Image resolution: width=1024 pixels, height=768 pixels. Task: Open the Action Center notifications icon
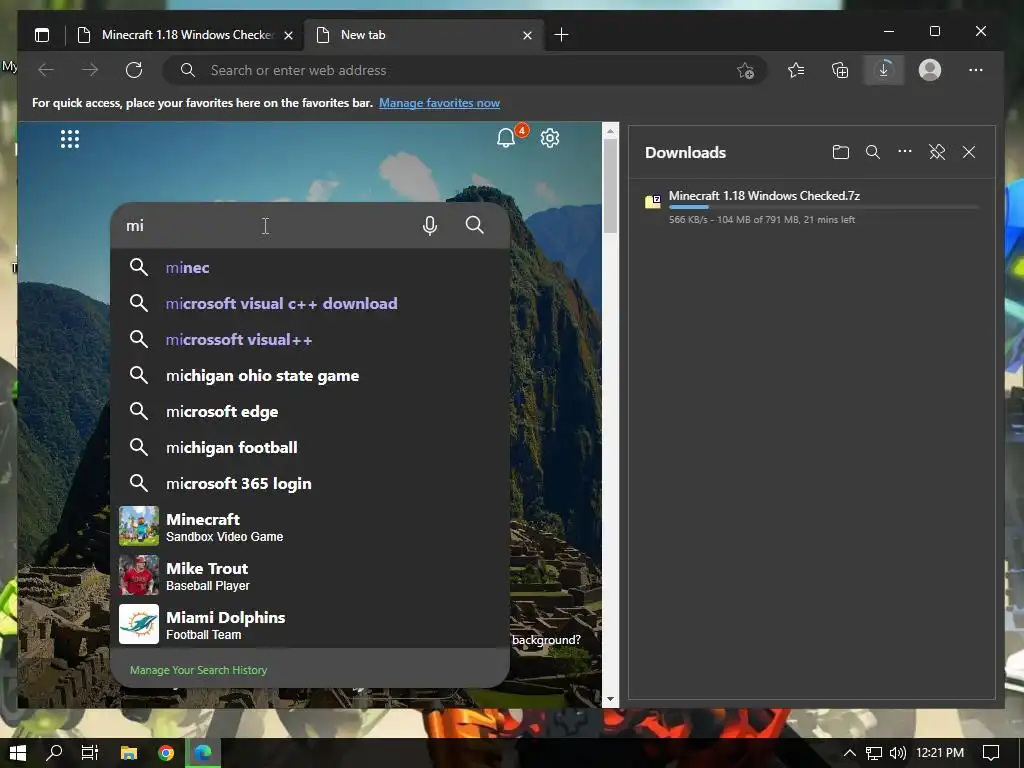click(991, 753)
